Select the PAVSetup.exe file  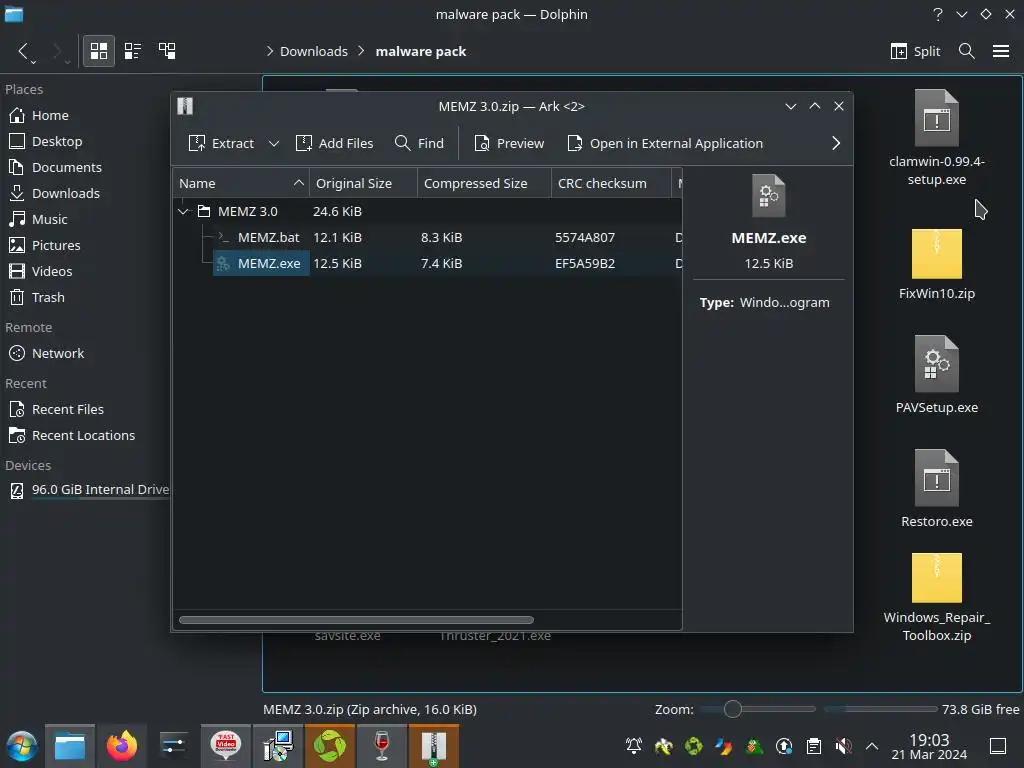coord(936,374)
